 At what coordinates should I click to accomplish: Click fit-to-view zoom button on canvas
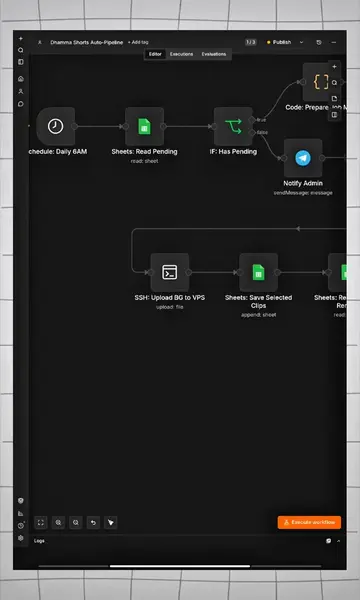pyautogui.click(x=41, y=522)
